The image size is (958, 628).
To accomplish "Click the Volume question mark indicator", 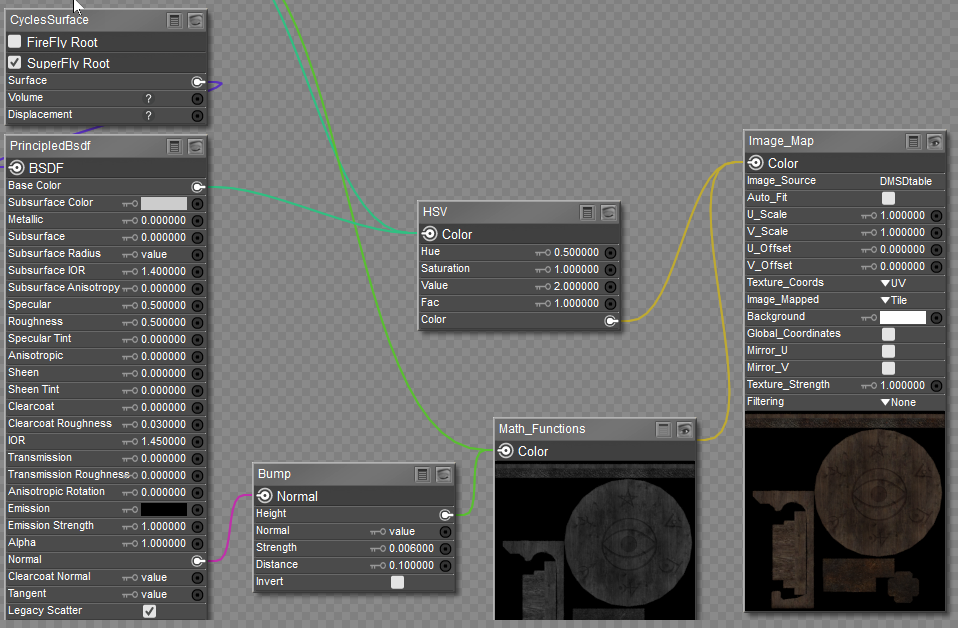I will click(x=148, y=98).
